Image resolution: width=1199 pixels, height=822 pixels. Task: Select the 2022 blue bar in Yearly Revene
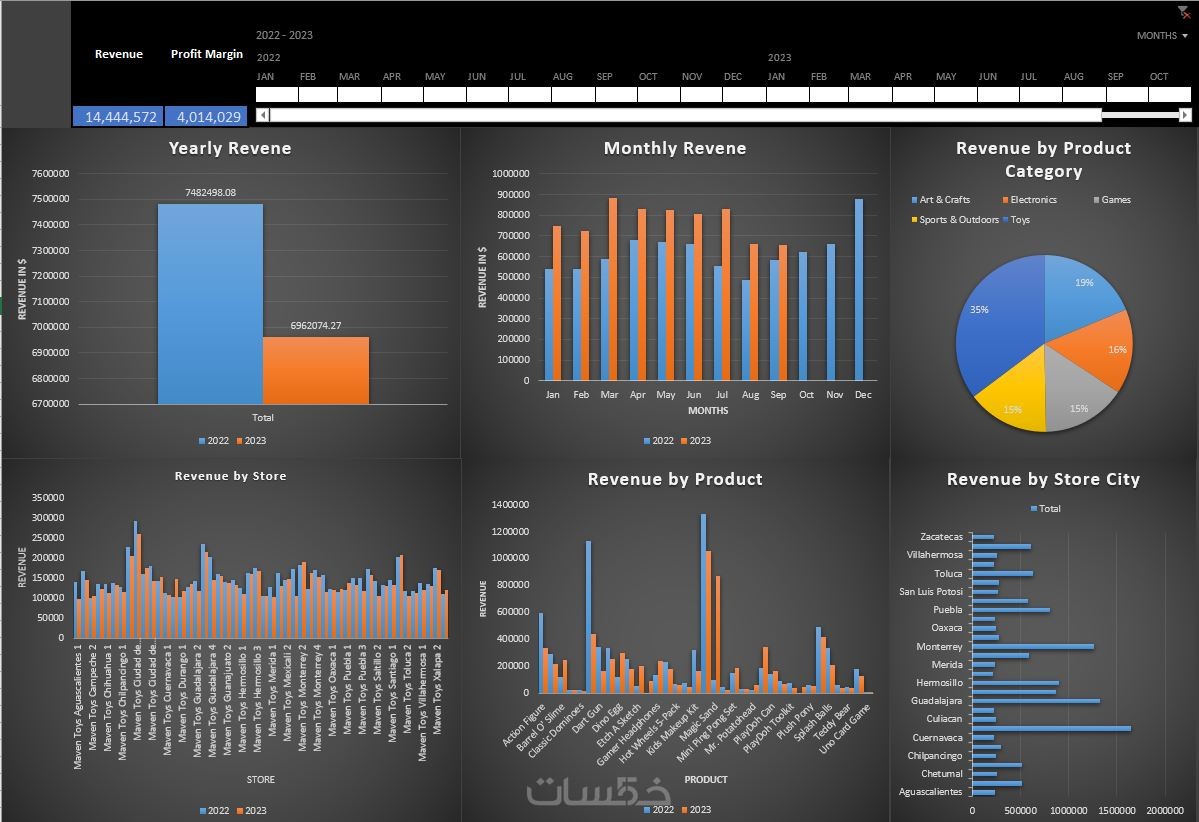(210, 304)
